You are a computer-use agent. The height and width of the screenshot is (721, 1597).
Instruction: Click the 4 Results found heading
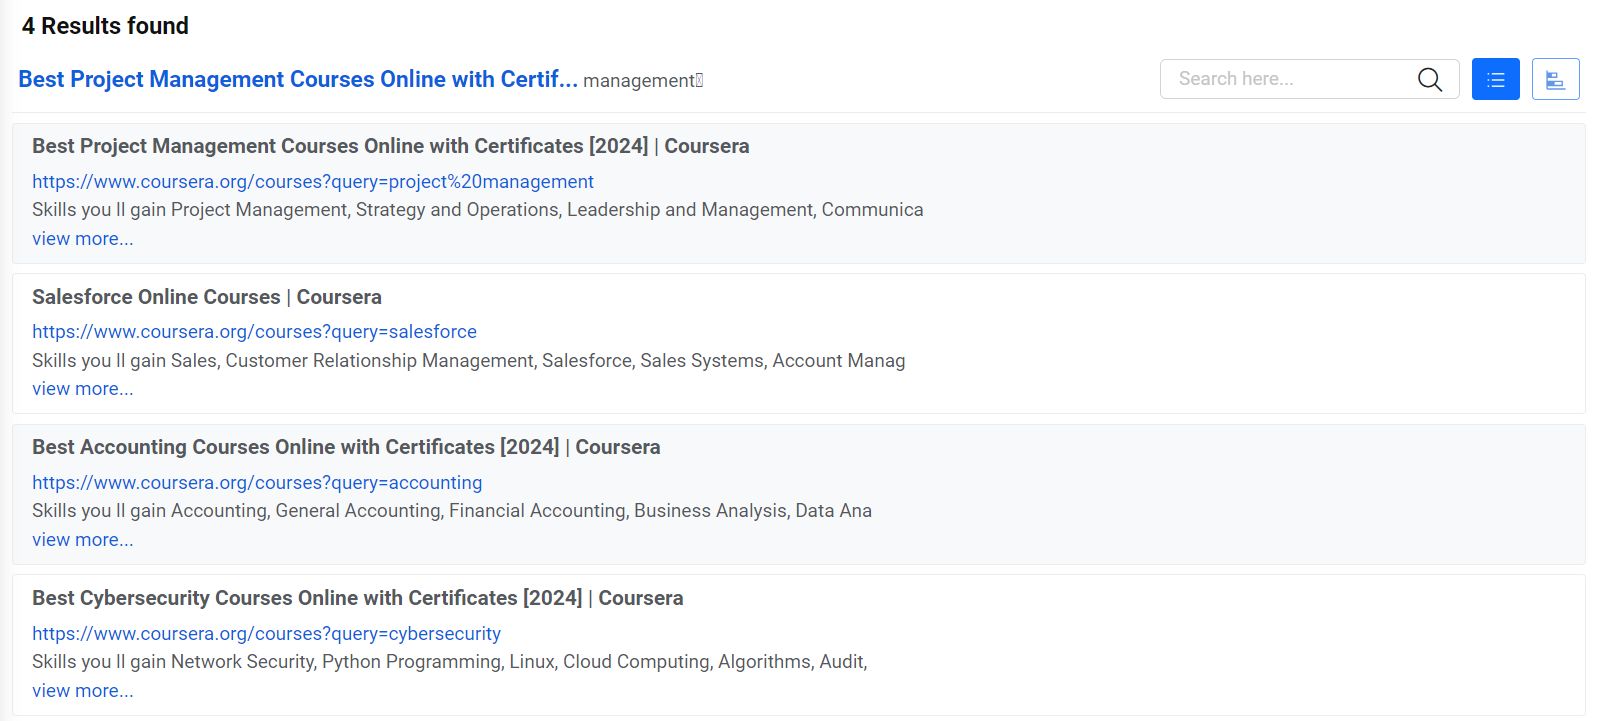point(105,26)
